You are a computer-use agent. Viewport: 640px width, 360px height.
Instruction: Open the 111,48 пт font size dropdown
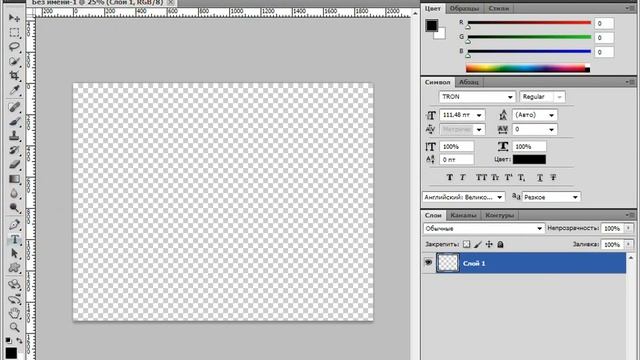479,115
